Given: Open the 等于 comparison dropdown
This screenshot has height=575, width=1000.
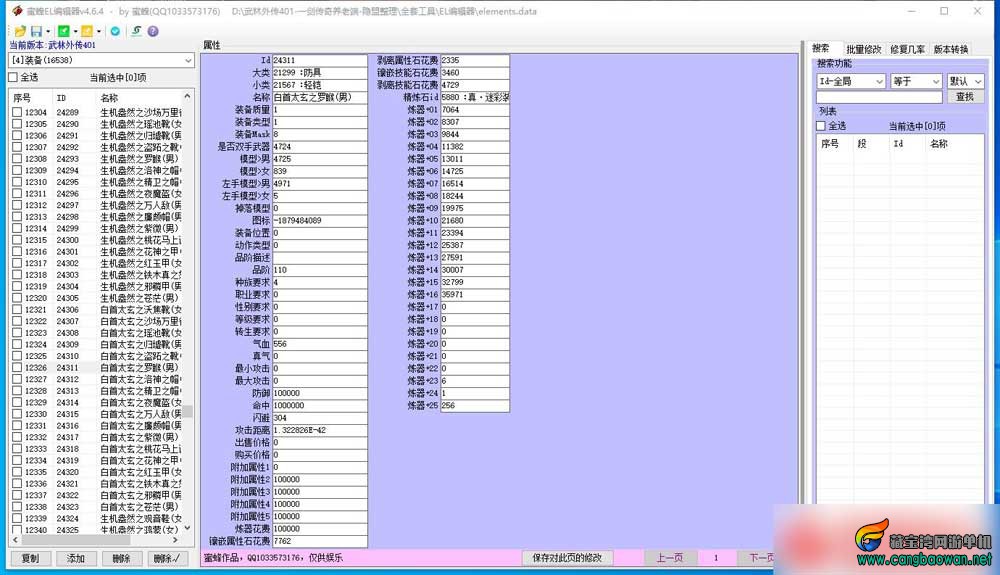Looking at the screenshot, I should (x=936, y=81).
